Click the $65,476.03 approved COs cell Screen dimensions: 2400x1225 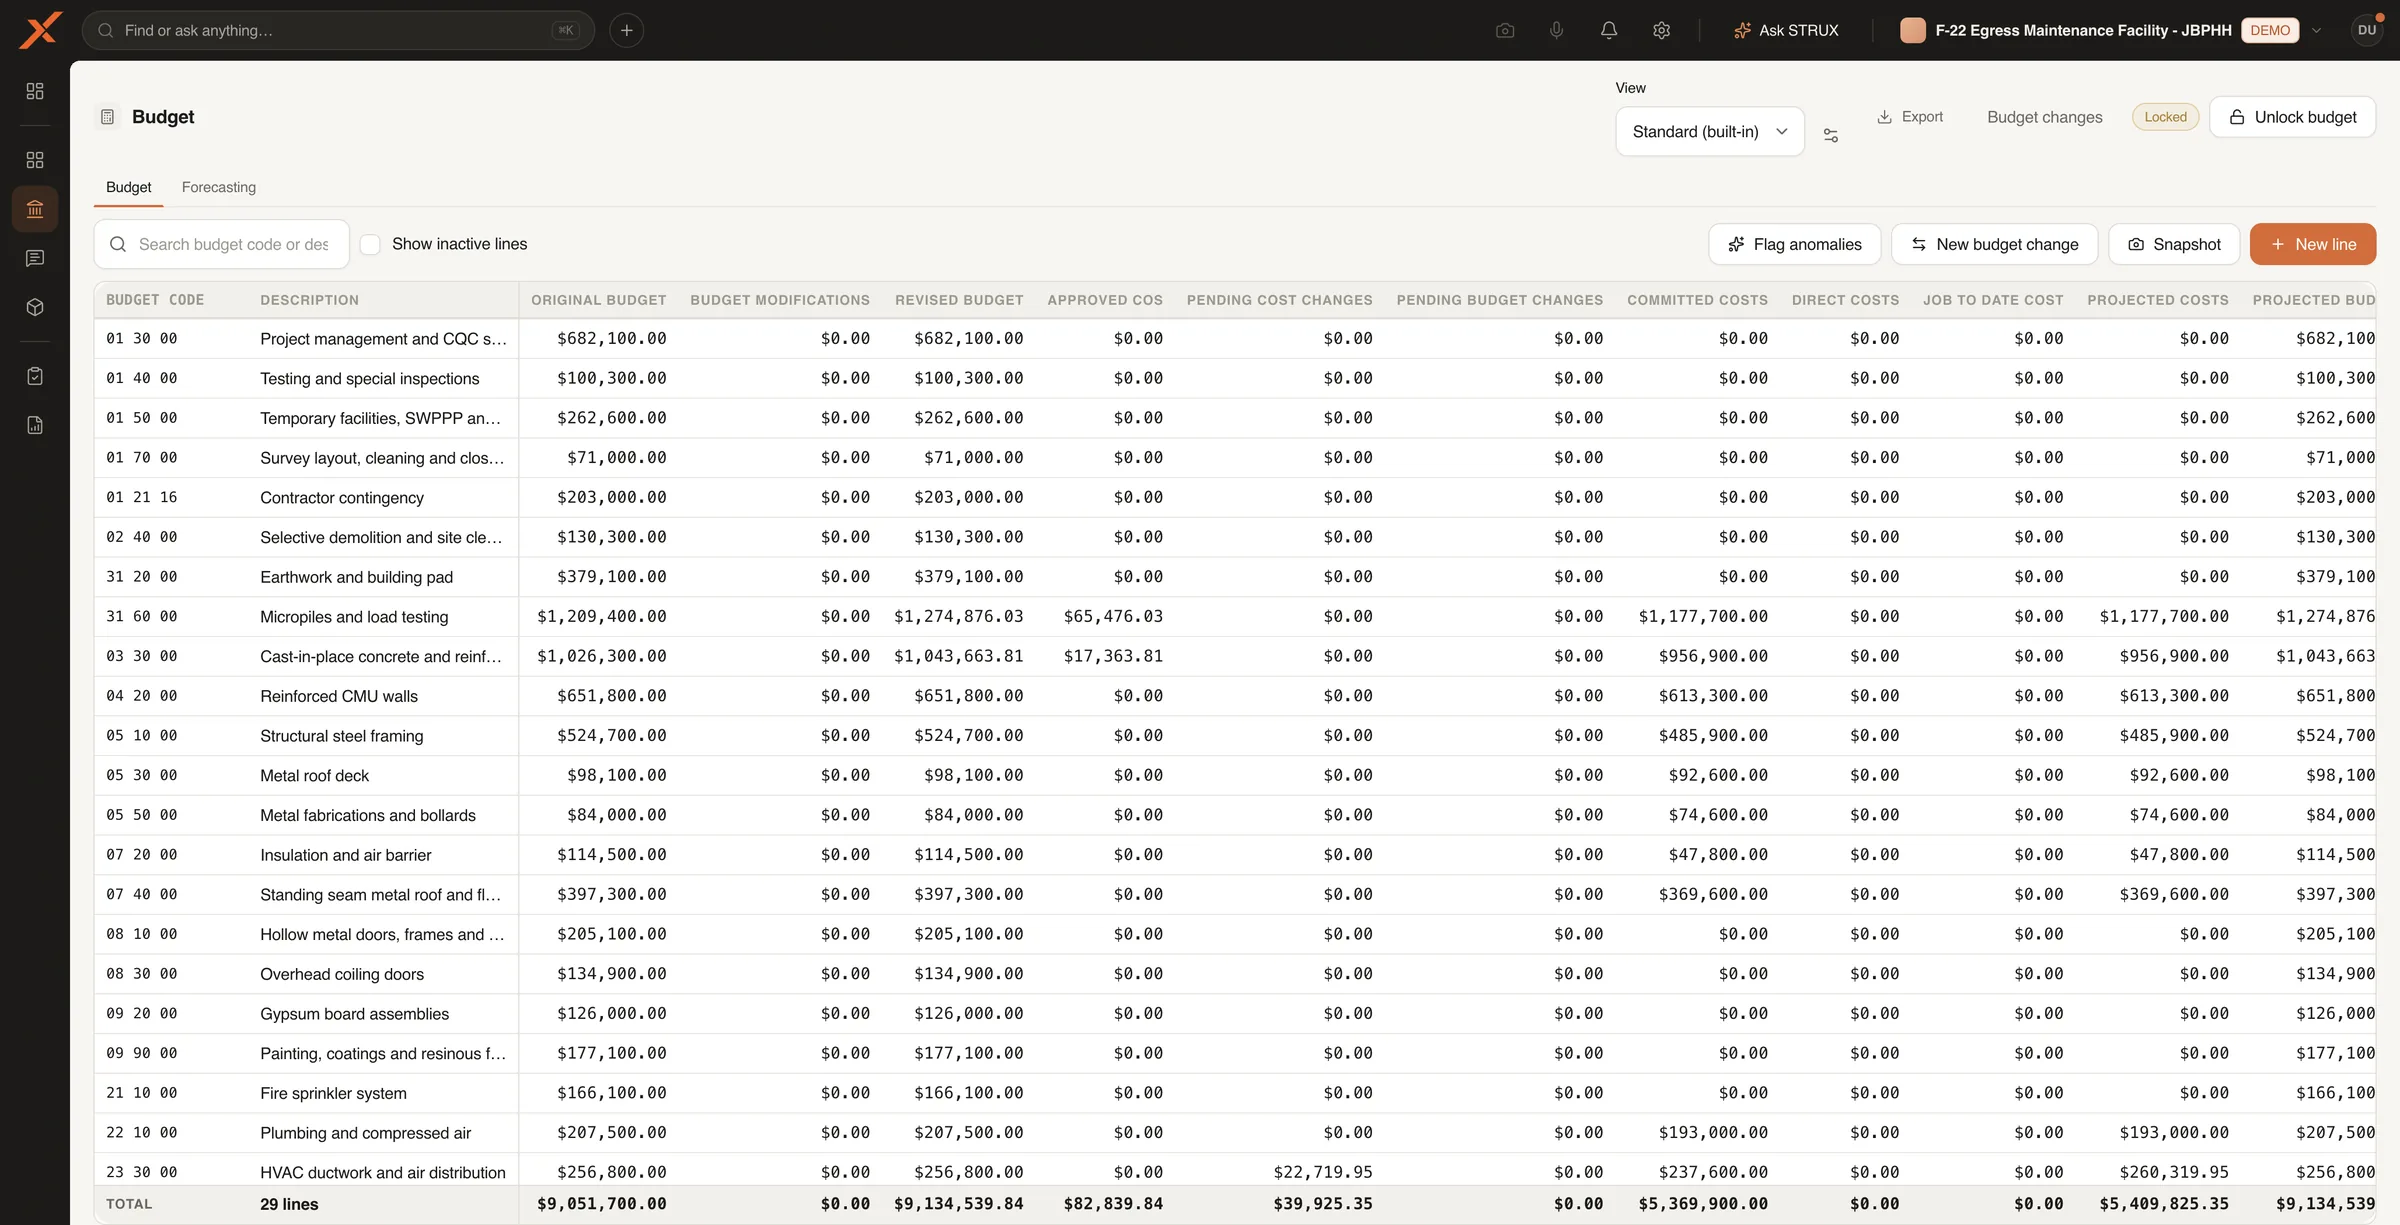click(1113, 616)
